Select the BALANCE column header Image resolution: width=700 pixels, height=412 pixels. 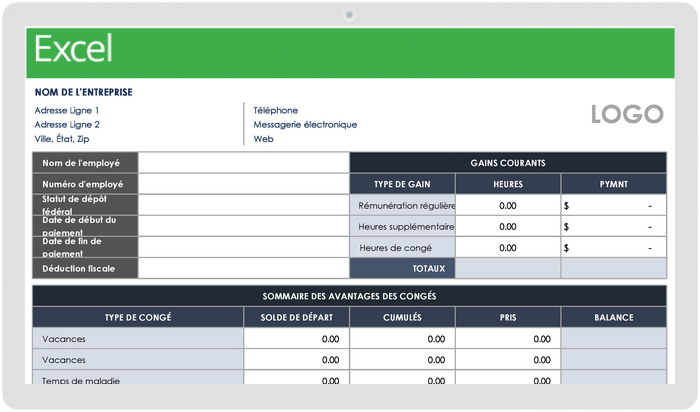pyautogui.click(x=614, y=317)
